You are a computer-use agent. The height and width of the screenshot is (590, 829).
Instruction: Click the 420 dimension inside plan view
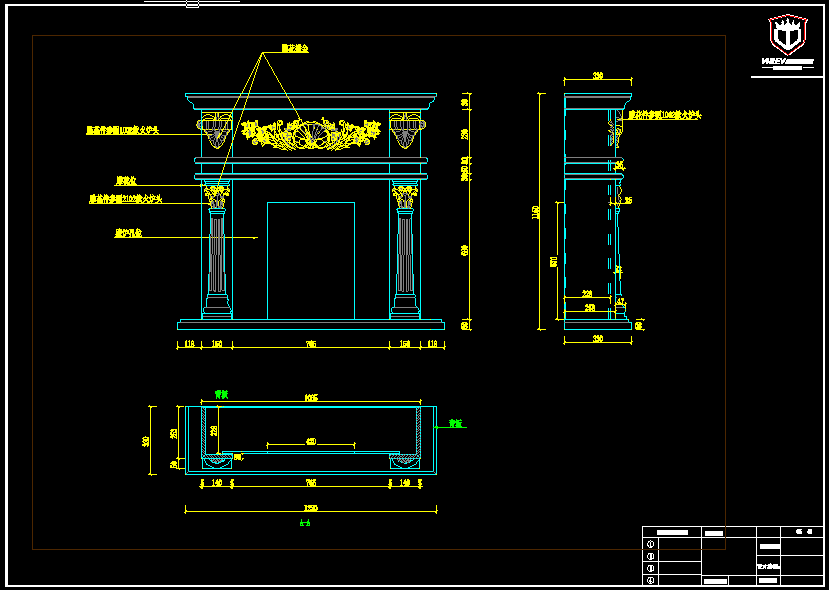click(311, 441)
